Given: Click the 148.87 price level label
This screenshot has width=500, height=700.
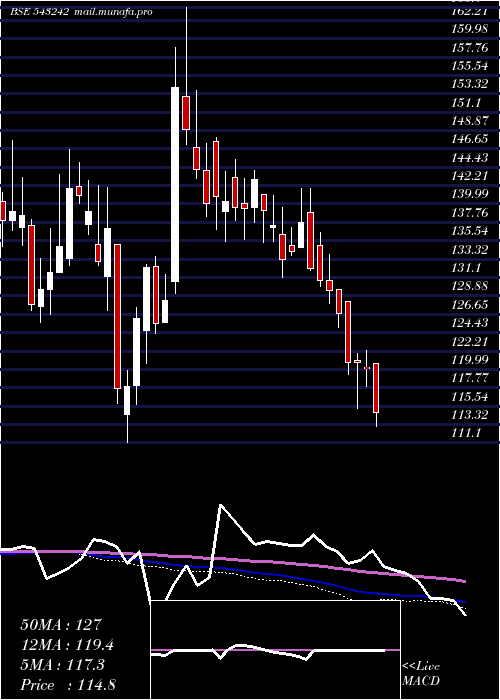Looking at the screenshot, I should pos(469,121).
